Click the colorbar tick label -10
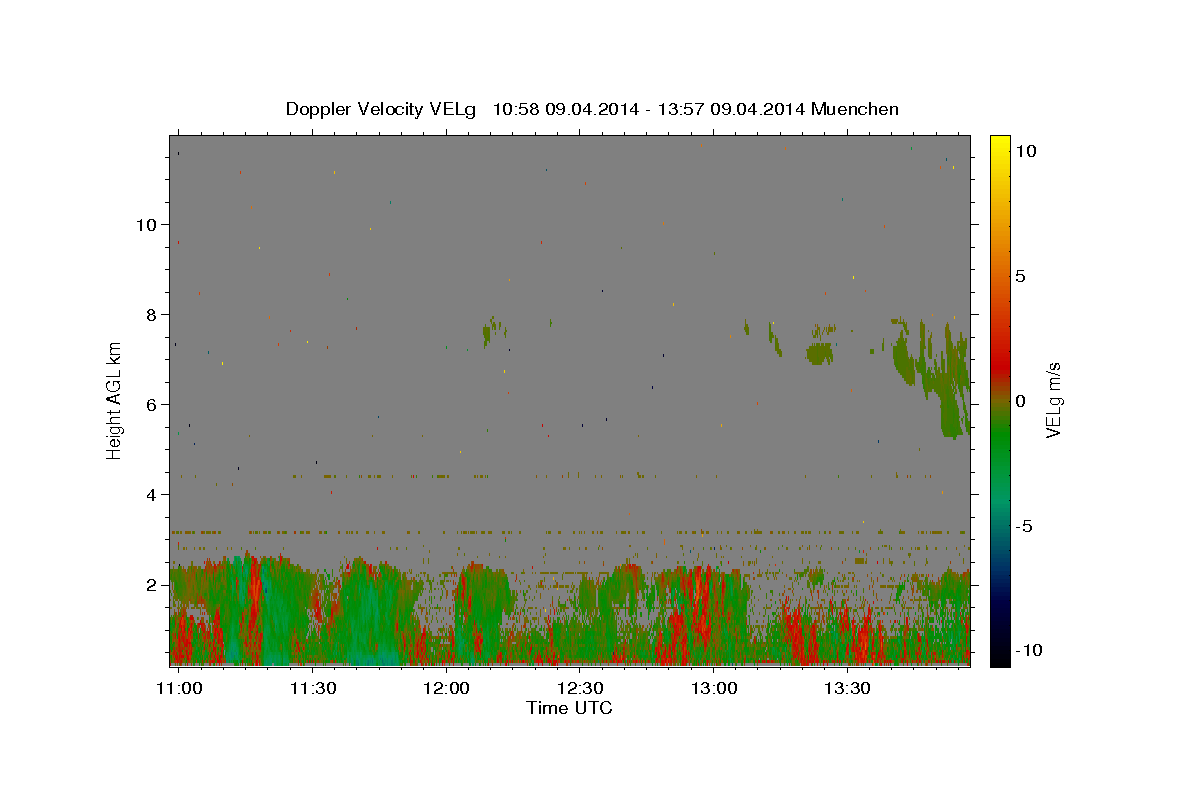The width and height of the screenshot is (1200, 800). [1027, 650]
